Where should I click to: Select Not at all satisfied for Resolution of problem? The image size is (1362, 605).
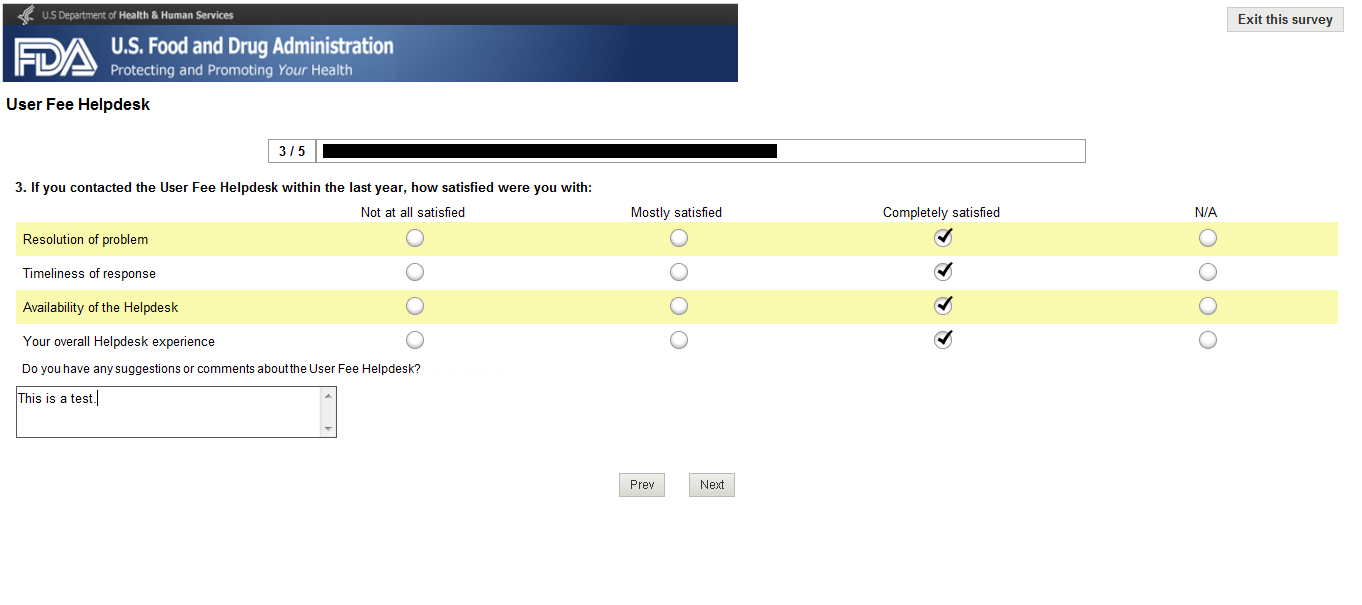(415, 238)
